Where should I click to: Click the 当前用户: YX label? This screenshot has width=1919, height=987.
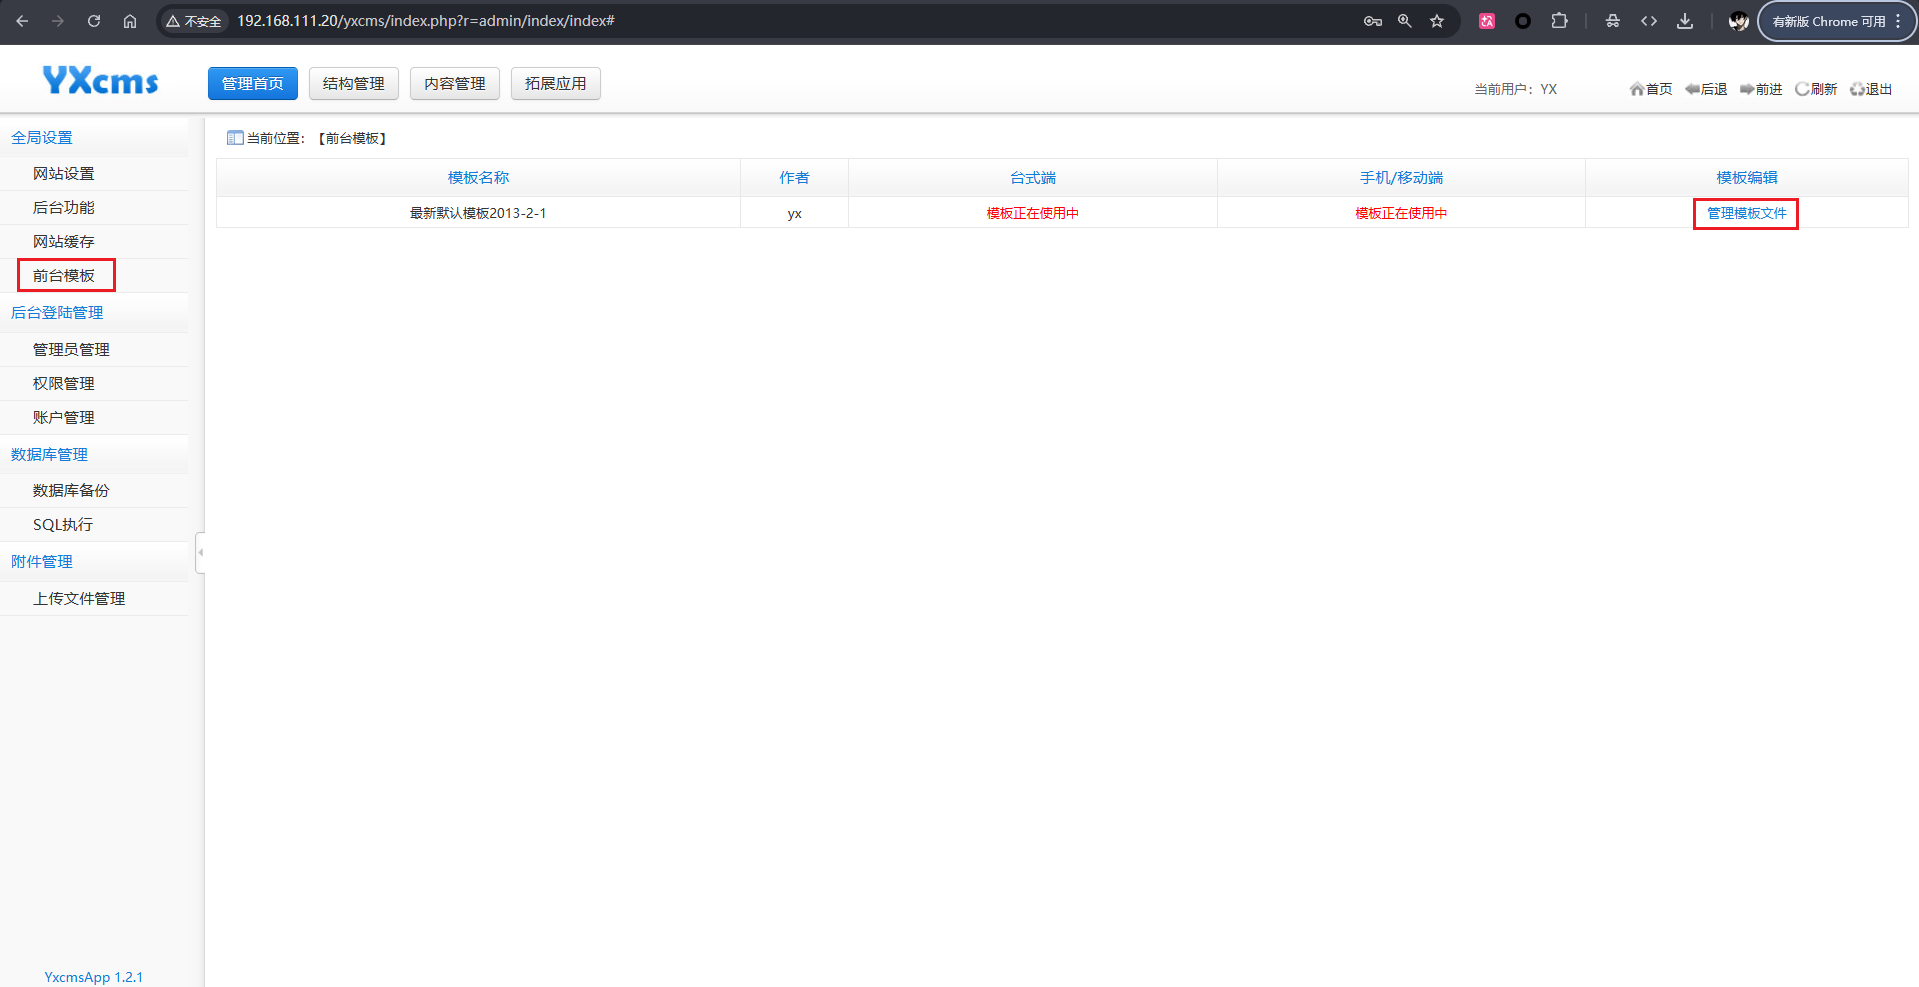click(x=1515, y=89)
